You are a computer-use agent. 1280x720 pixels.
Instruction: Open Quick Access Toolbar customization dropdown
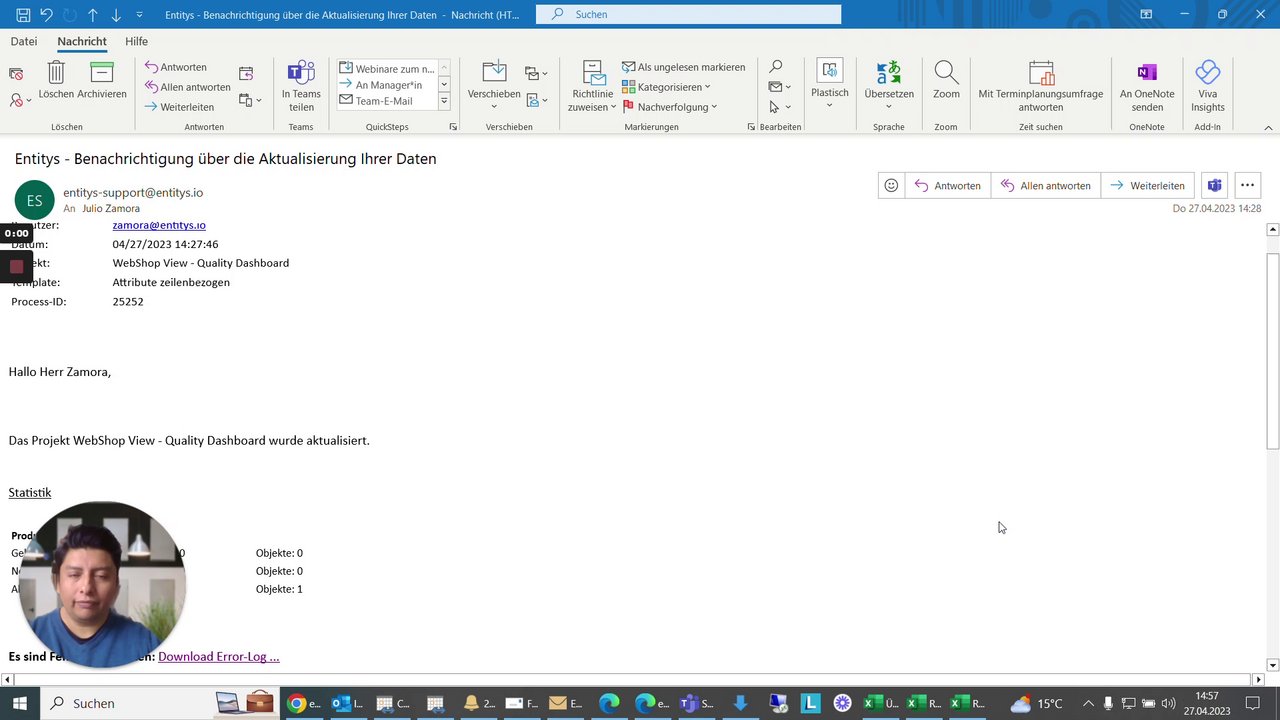[x=139, y=14]
